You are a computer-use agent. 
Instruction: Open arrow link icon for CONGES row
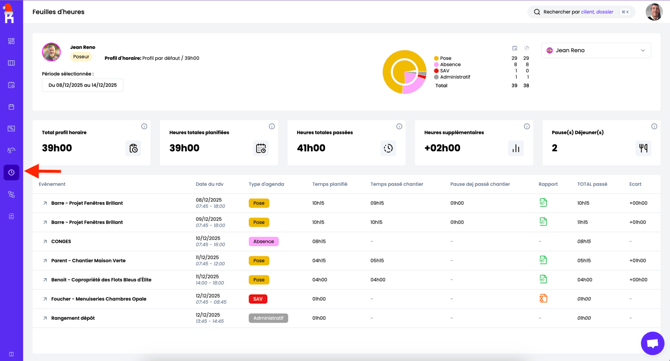[x=45, y=241]
